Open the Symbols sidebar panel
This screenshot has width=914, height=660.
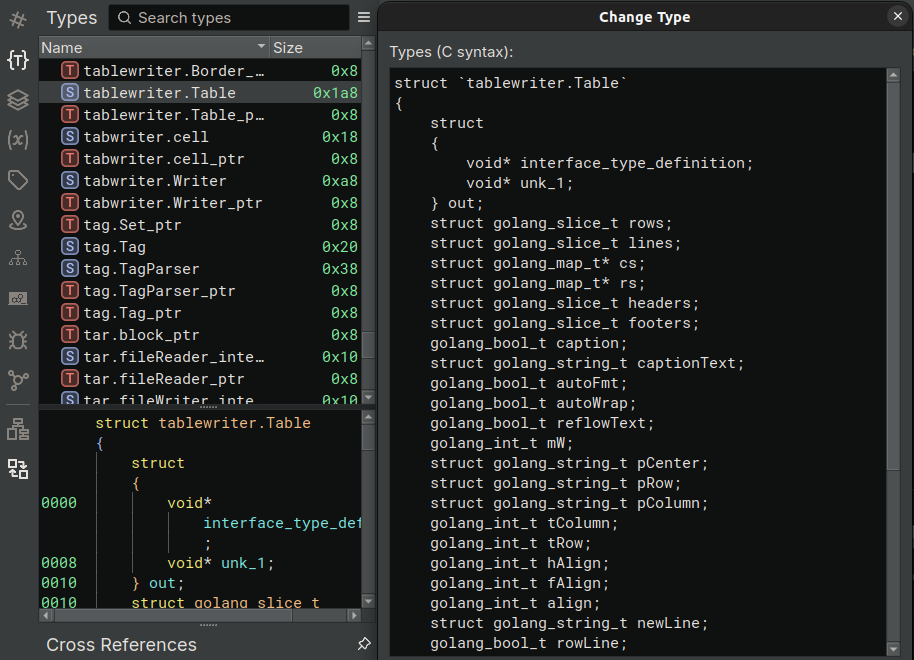pos(18,20)
